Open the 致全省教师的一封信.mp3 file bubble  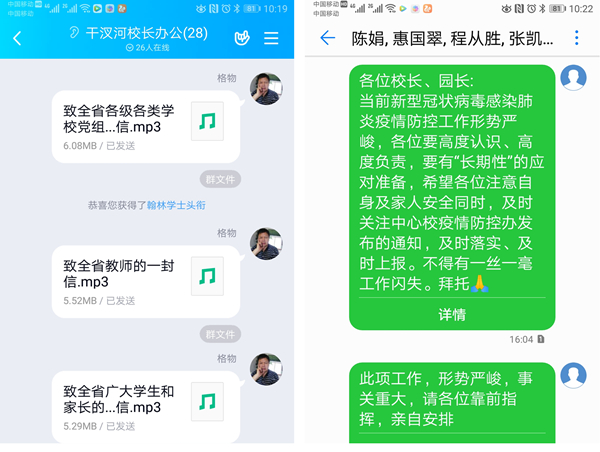pos(146,282)
